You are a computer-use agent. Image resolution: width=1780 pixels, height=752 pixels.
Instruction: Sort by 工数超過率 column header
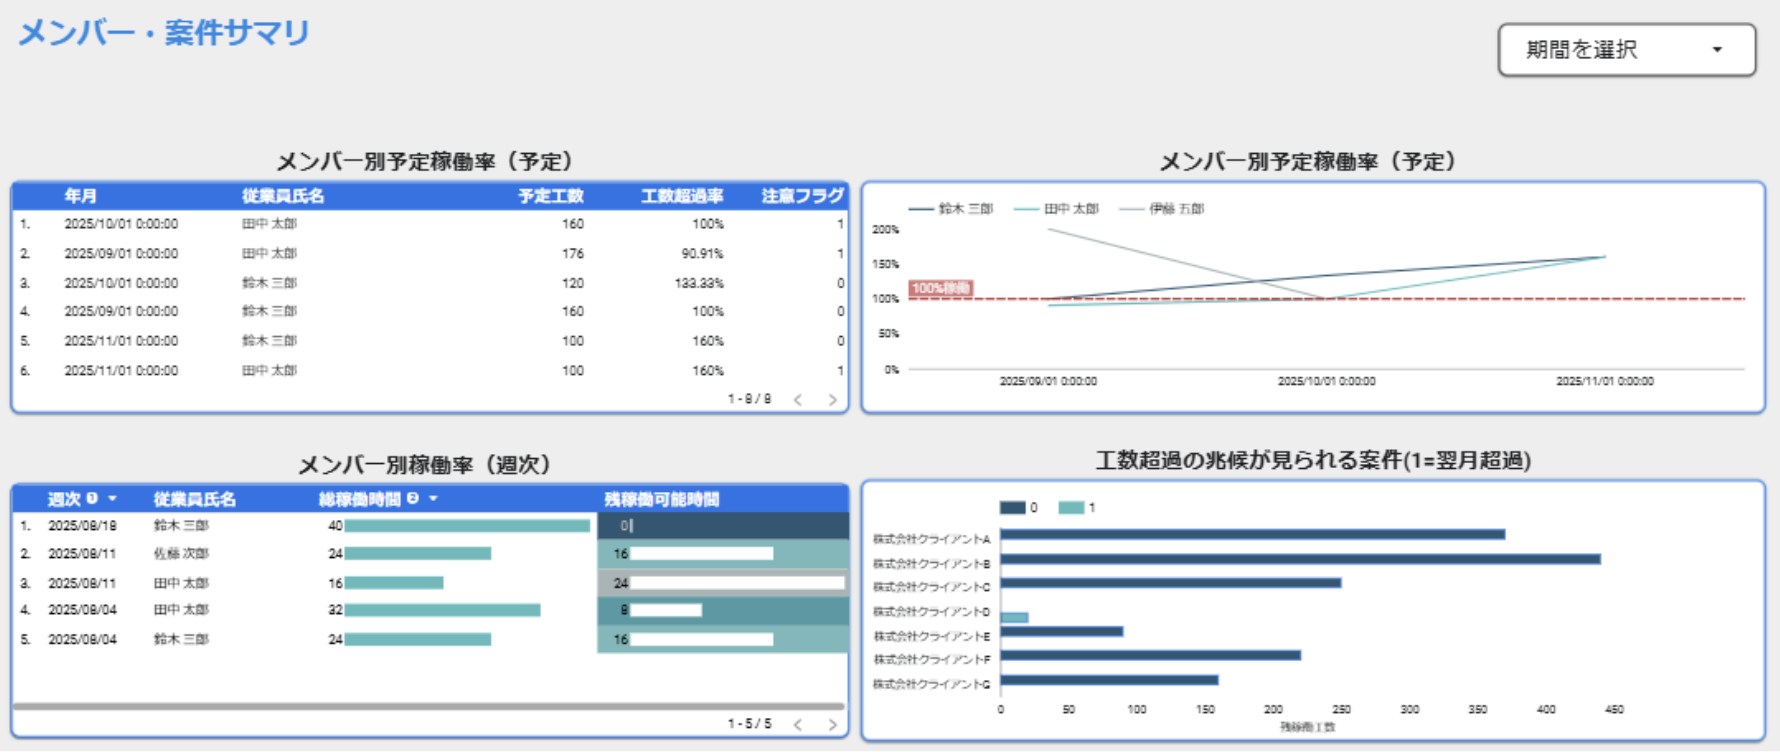(682, 196)
